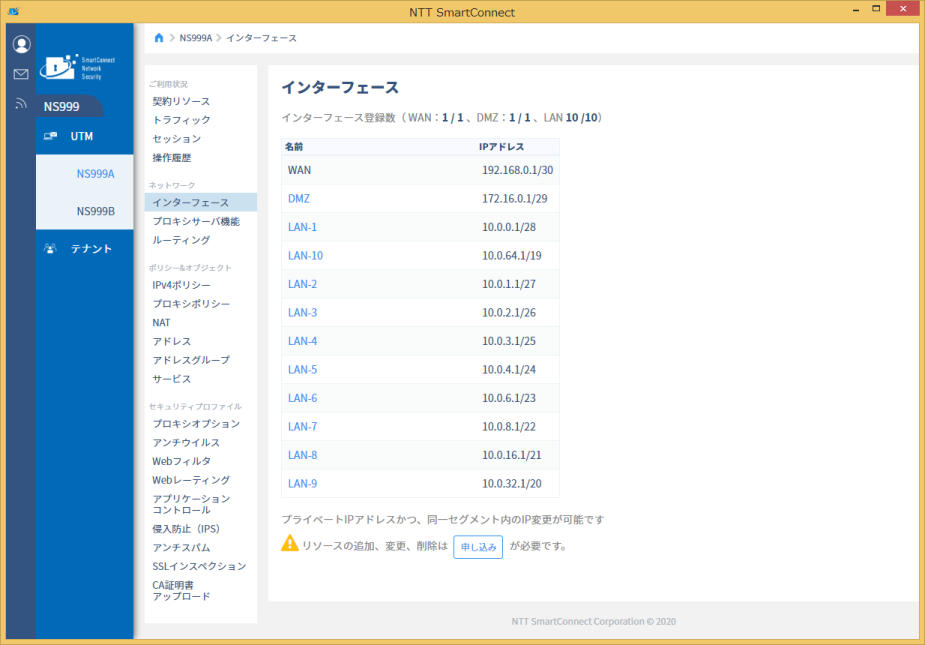Image resolution: width=925 pixels, height=645 pixels.
Task: Click the テナント people icon
Action: (x=50, y=248)
